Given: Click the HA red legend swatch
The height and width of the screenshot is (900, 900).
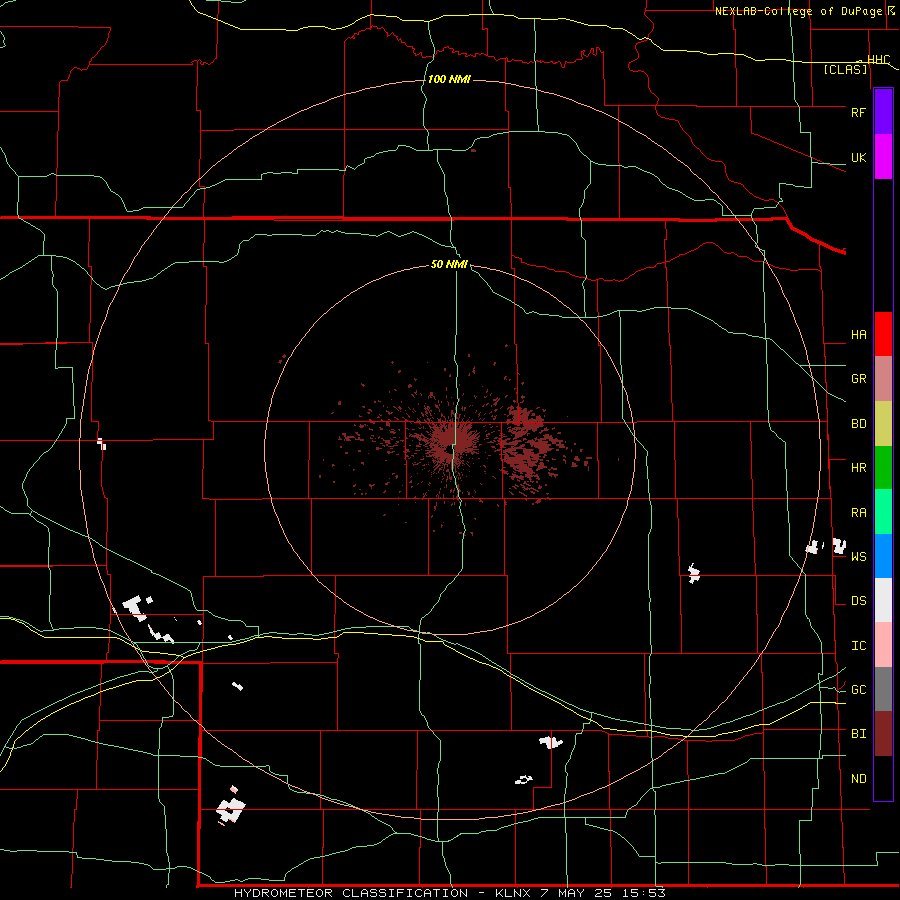Looking at the screenshot, I should tap(883, 334).
